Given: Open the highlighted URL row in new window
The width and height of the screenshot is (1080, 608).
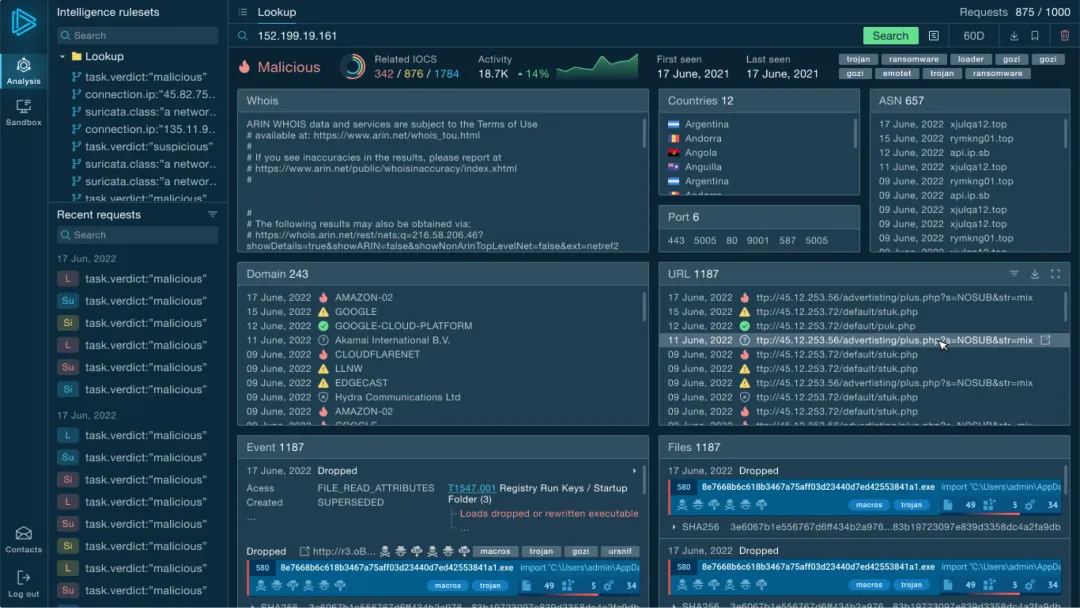Looking at the screenshot, I should point(1046,340).
